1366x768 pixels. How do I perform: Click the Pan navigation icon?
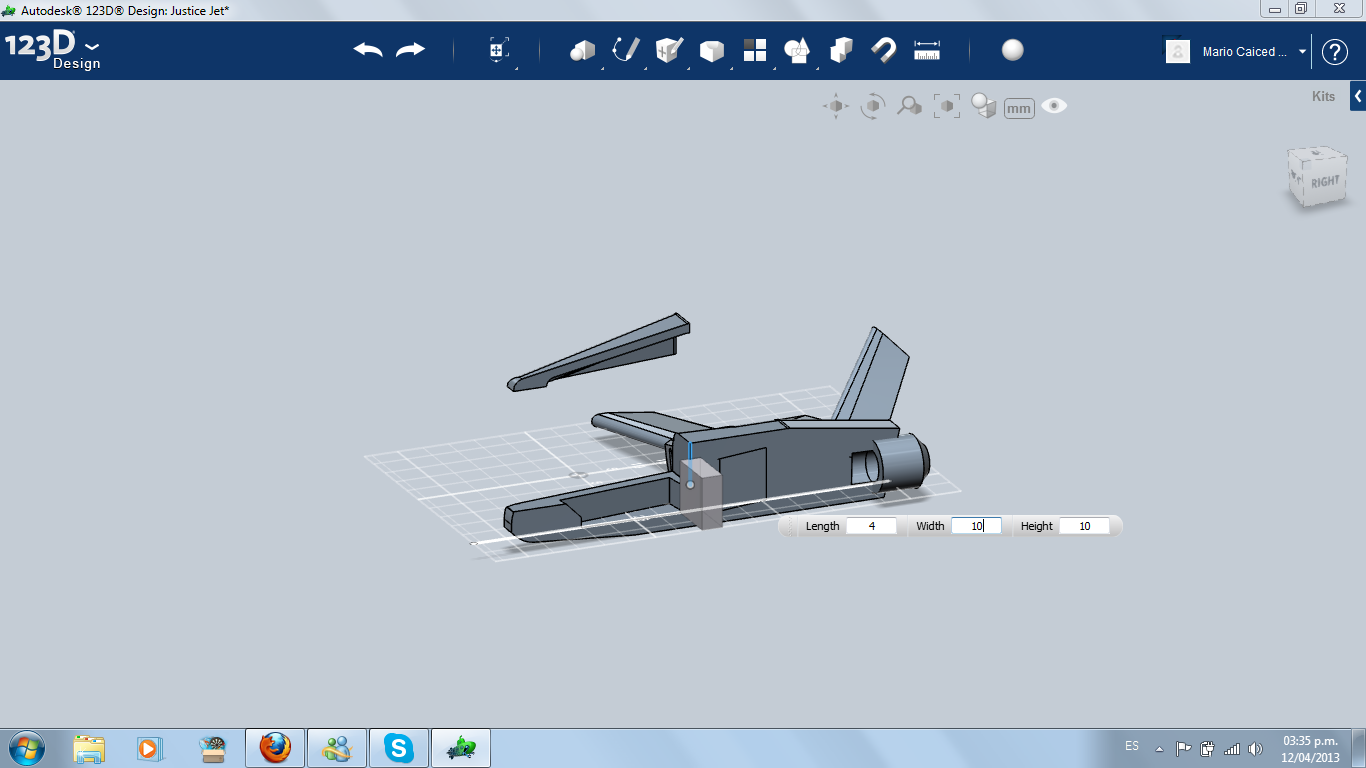point(836,106)
